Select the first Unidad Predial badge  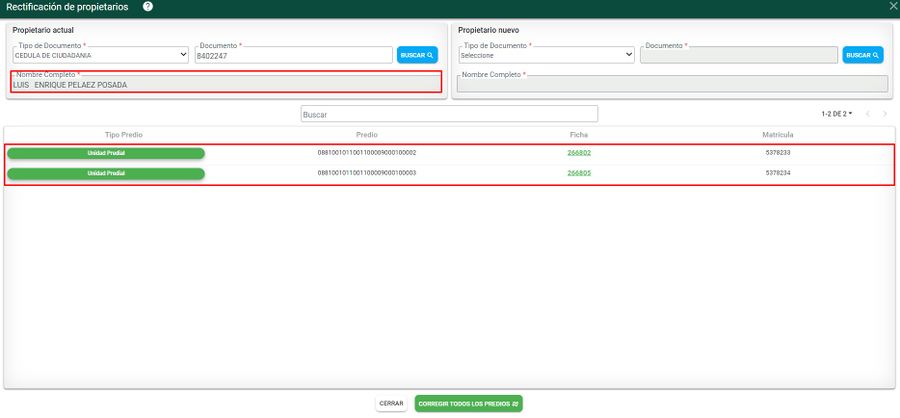pyautogui.click(x=106, y=153)
